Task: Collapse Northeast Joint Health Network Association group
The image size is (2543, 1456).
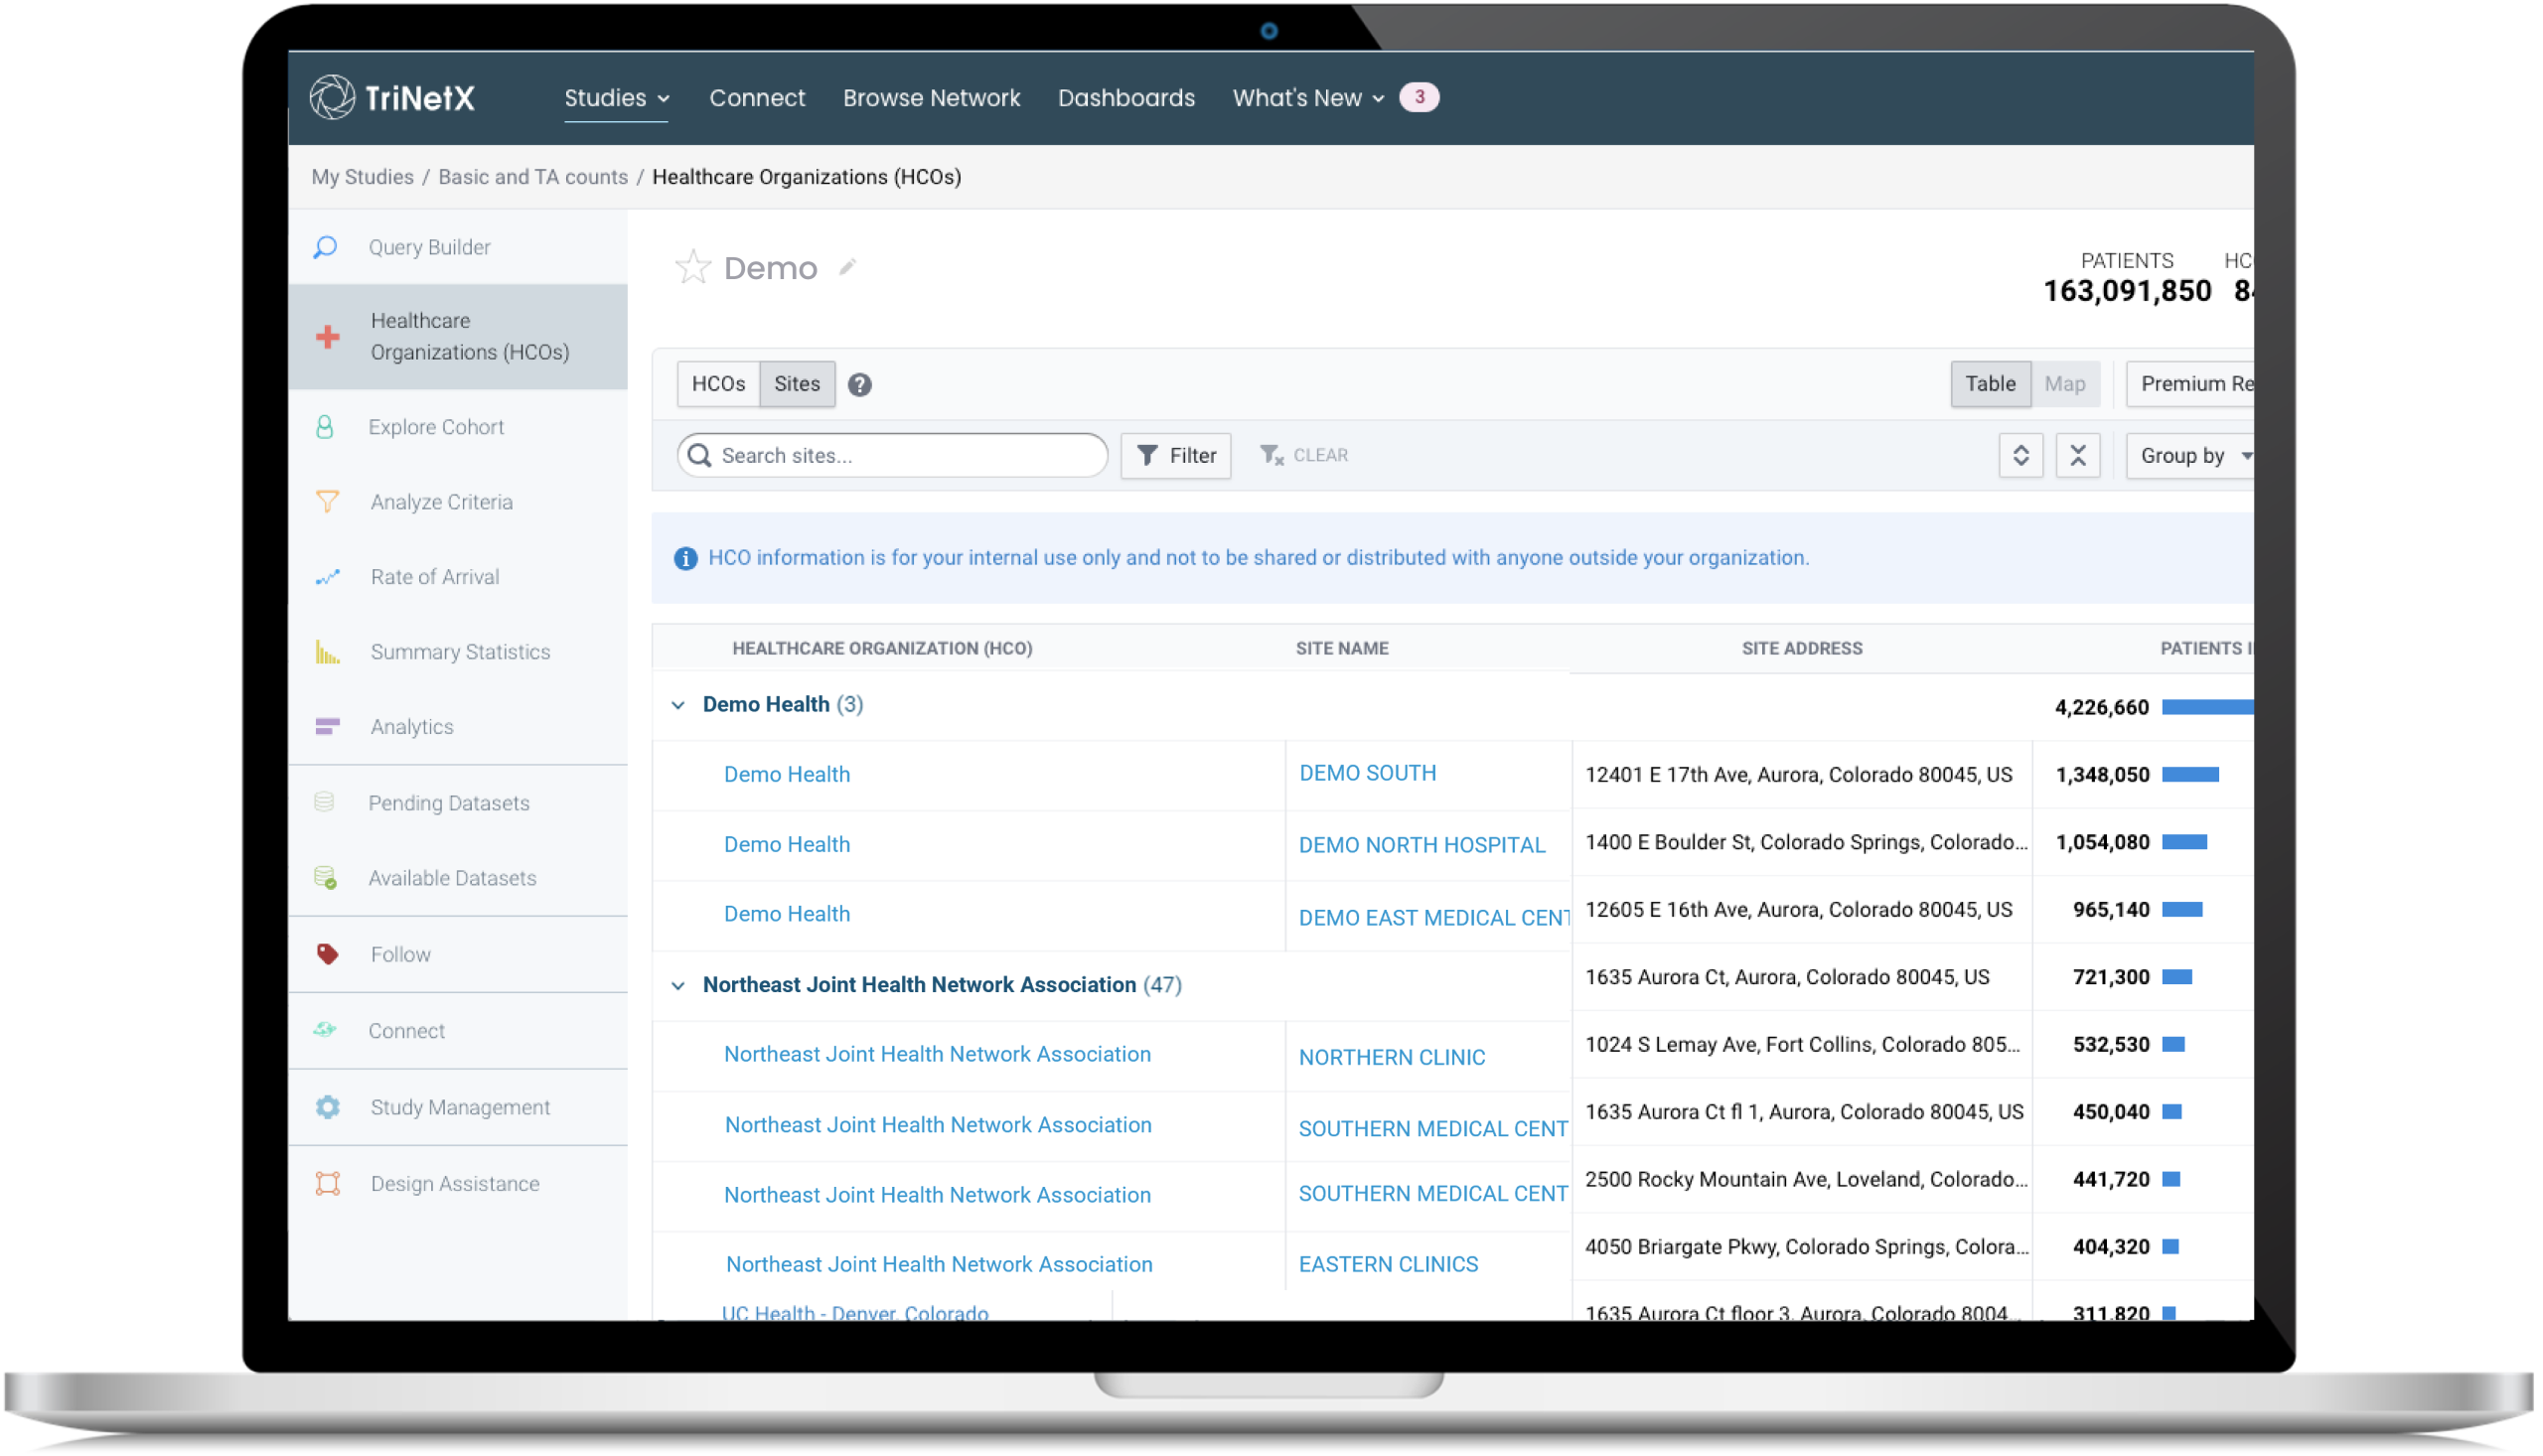Action: point(678,985)
